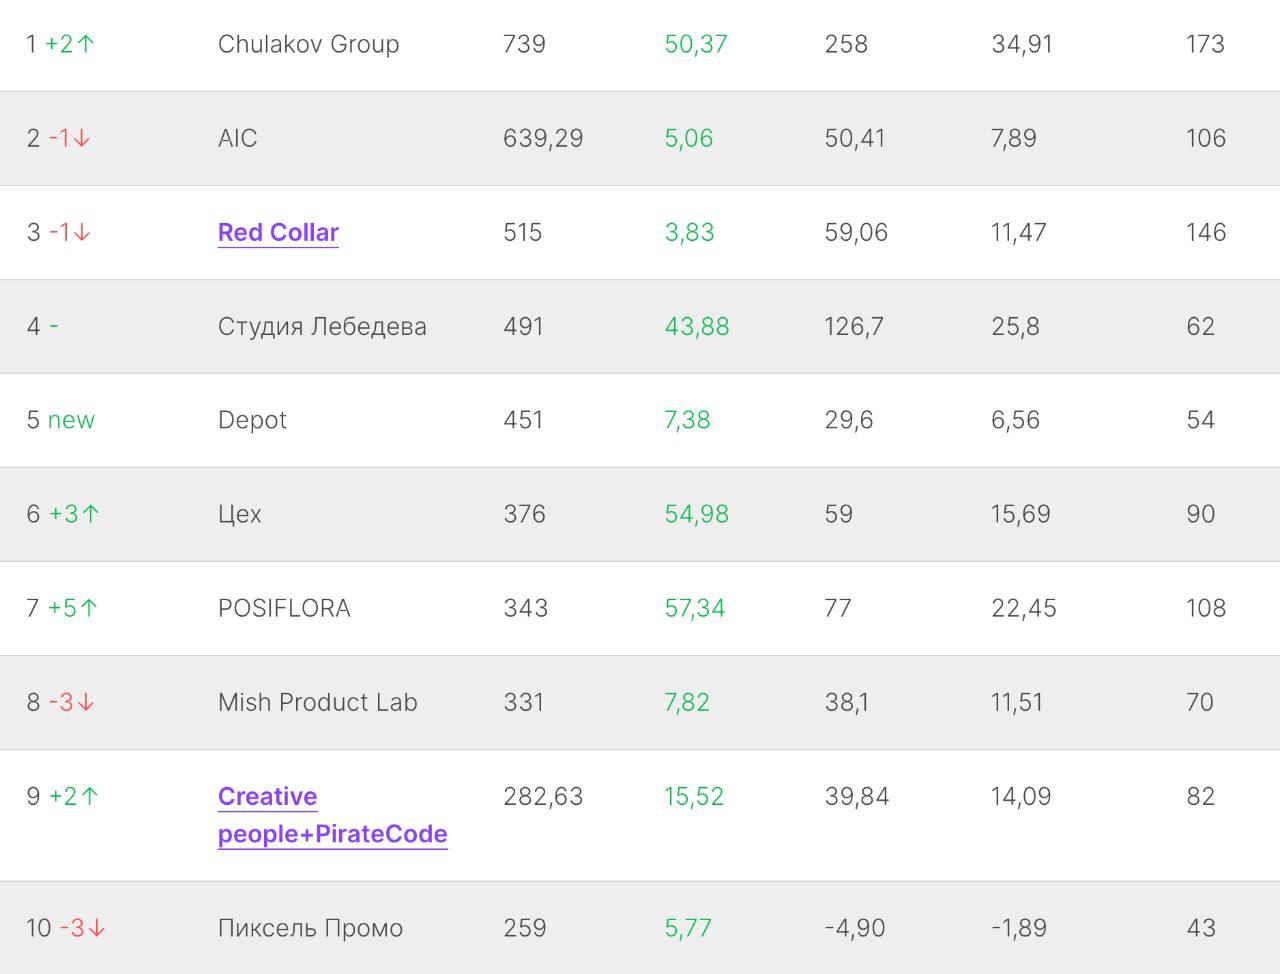Click the Depot agency name
Screen dimensions: 1280x974
[252, 420]
